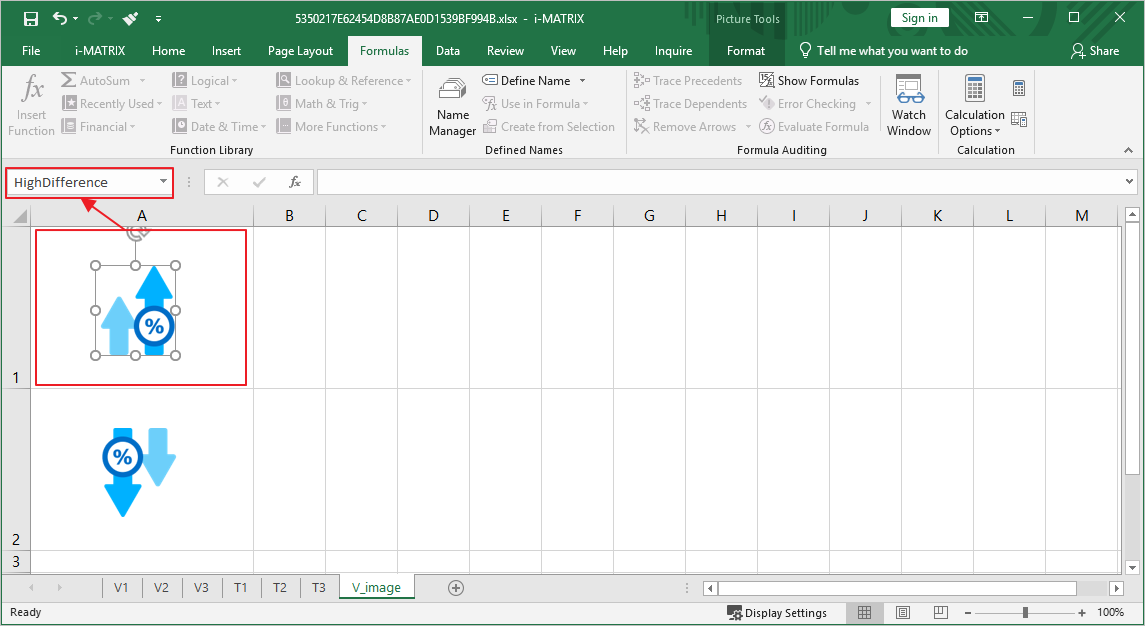Adjust the zoom slider in status bar
Screen dimensions: 1145x626
[x=1025, y=613]
